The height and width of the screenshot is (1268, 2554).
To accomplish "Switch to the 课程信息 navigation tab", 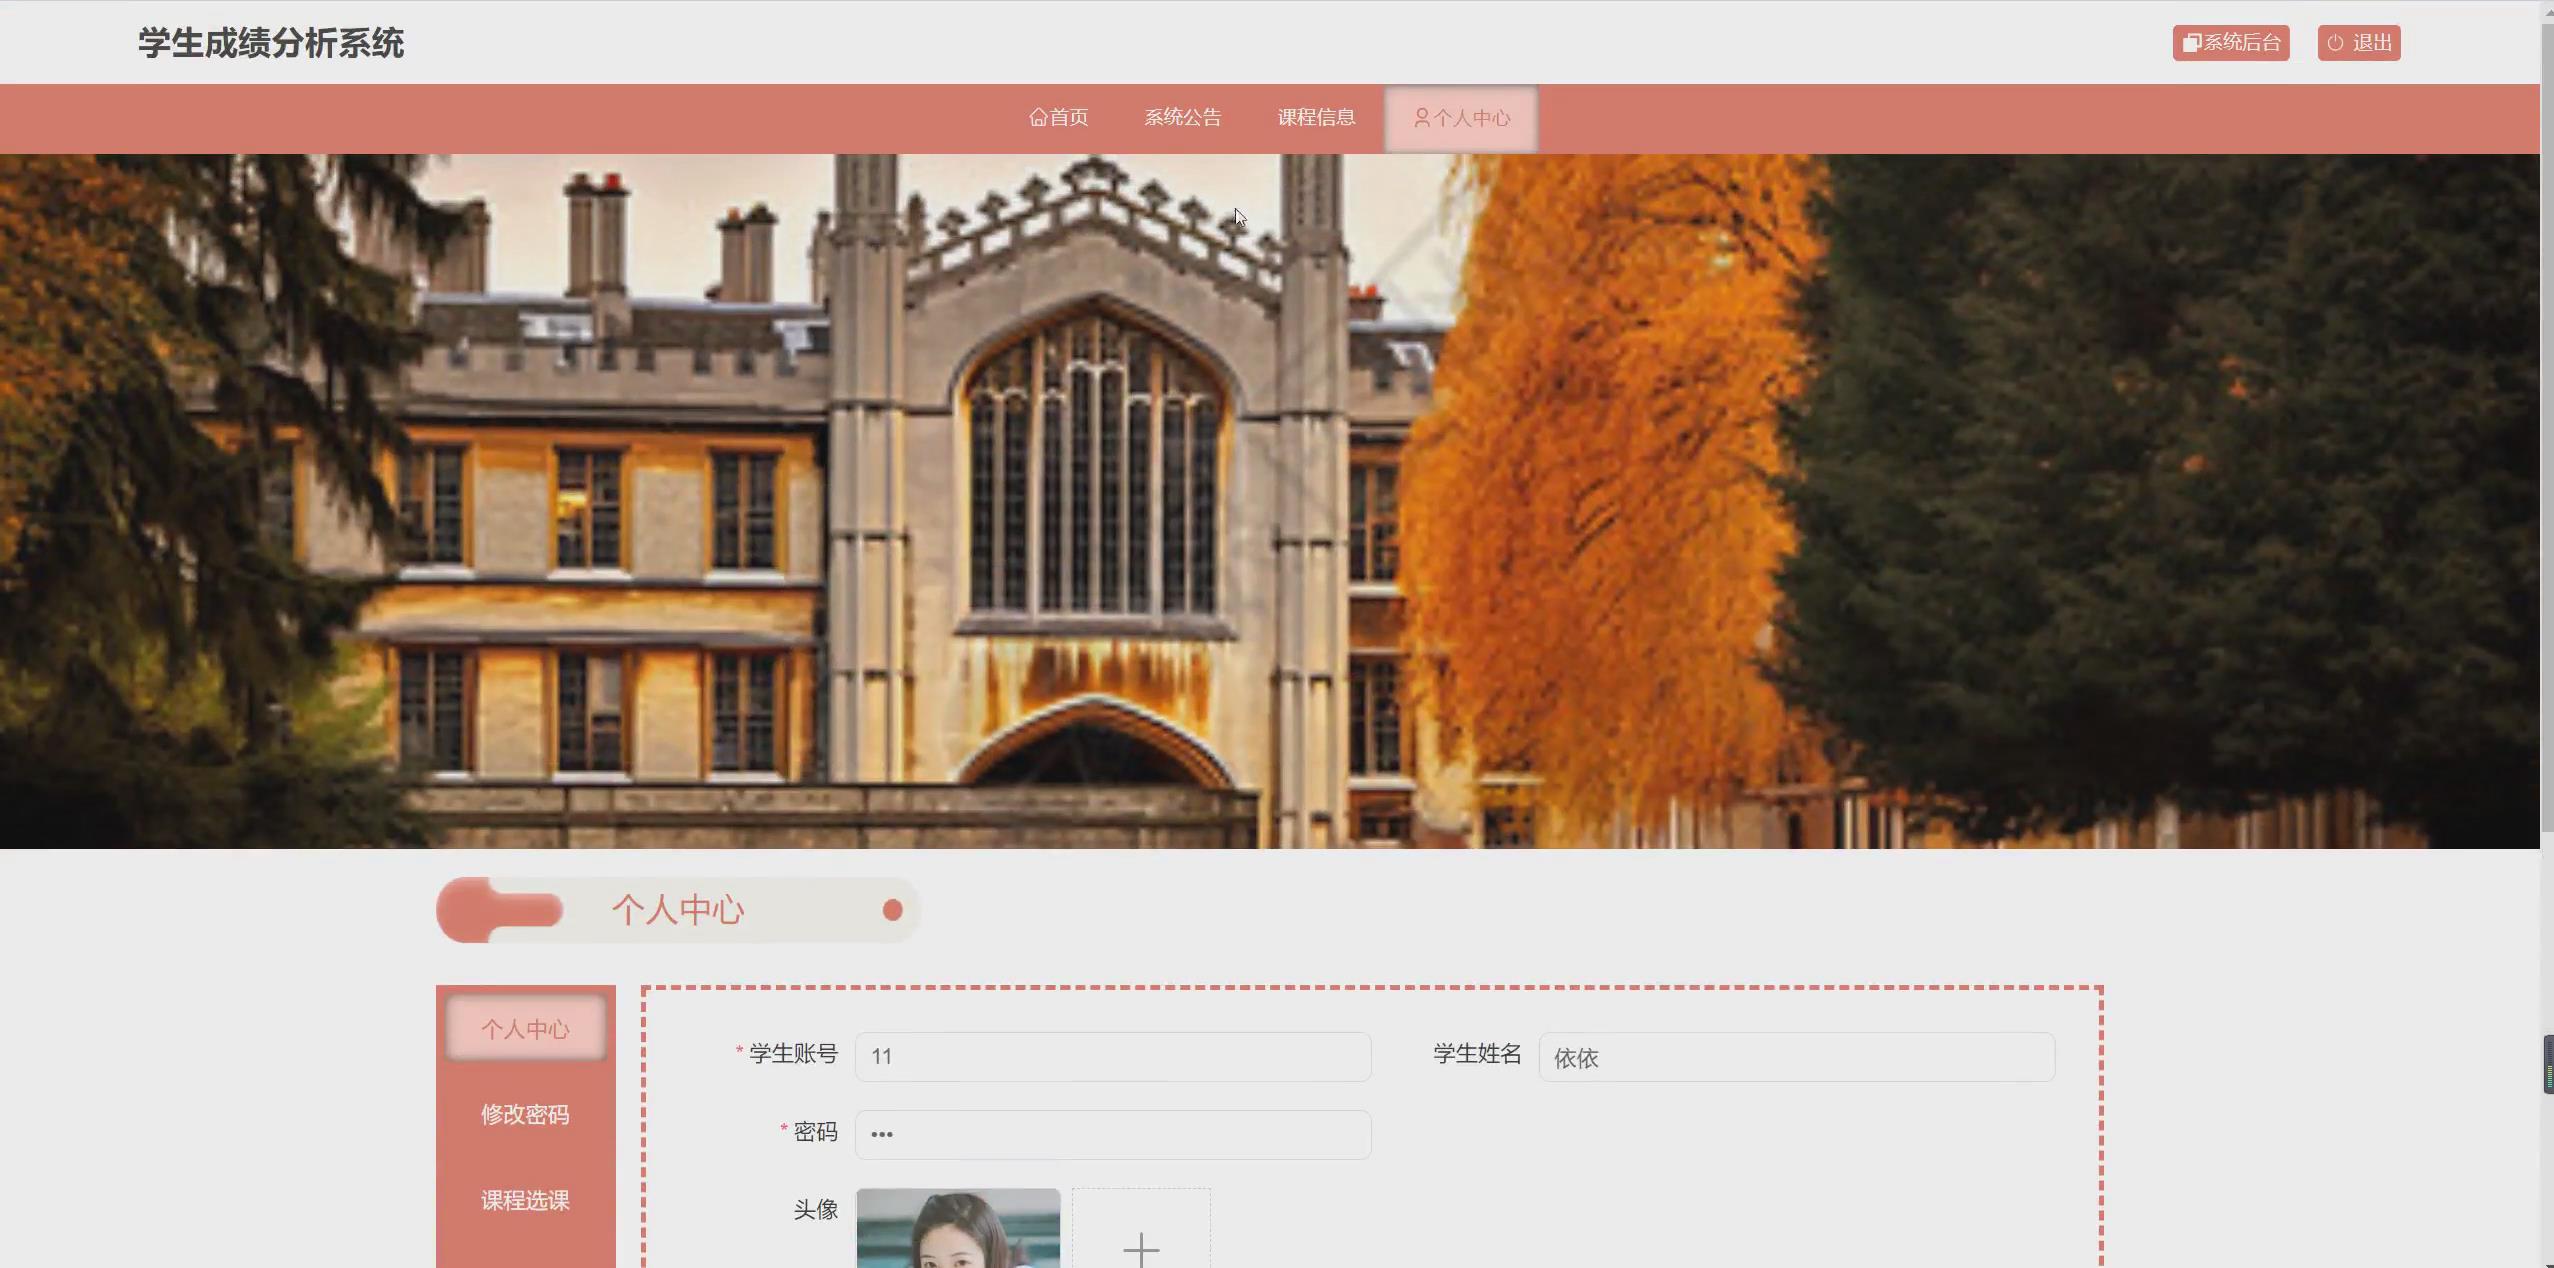I will (x=1316, y=118).
